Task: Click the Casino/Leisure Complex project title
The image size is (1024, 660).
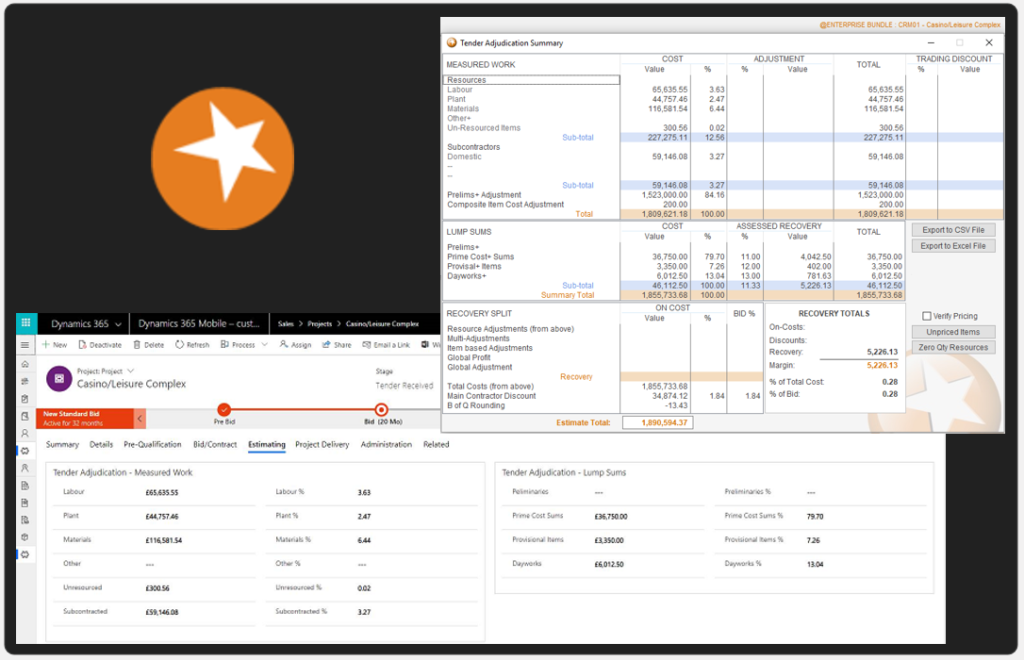Action: coord(131,384)
